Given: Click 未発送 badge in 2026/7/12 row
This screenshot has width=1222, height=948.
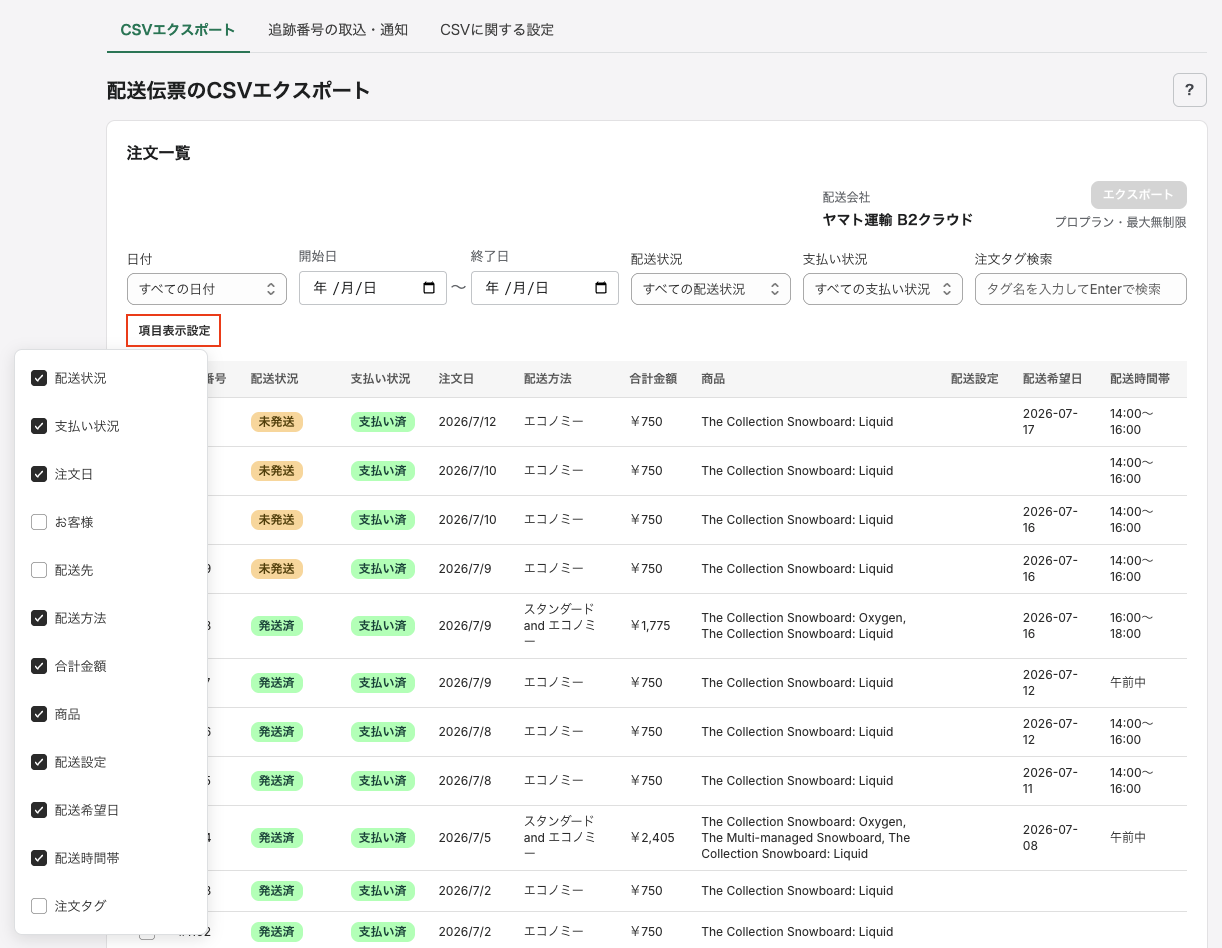Looking at the screenshot, I should (x=277, y=422).
